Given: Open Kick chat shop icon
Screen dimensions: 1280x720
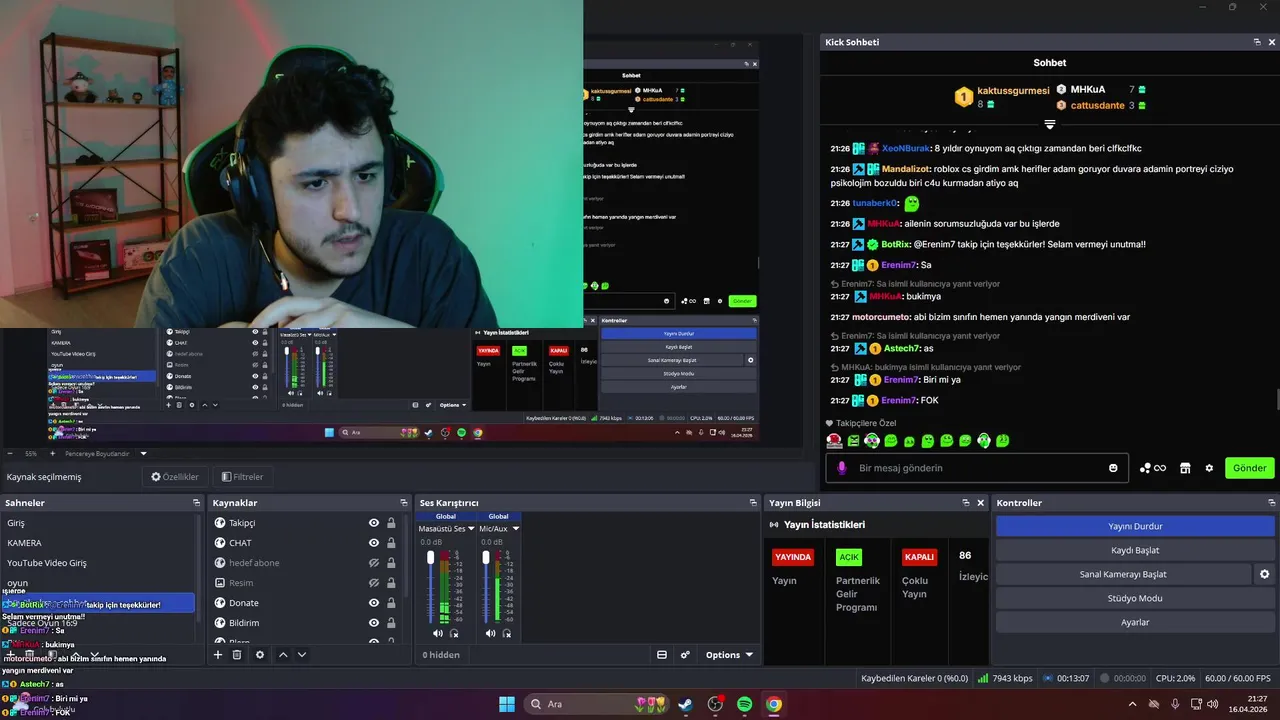Looking at the screenshot, I should 1185,468.
